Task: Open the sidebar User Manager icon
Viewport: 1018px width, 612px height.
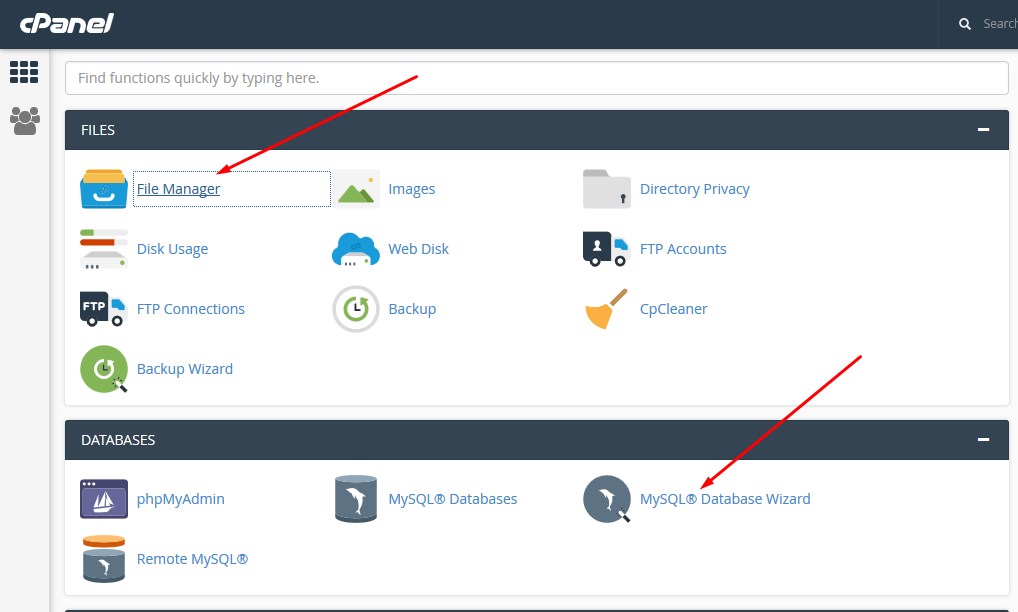Action: click(x=25, y=121)
